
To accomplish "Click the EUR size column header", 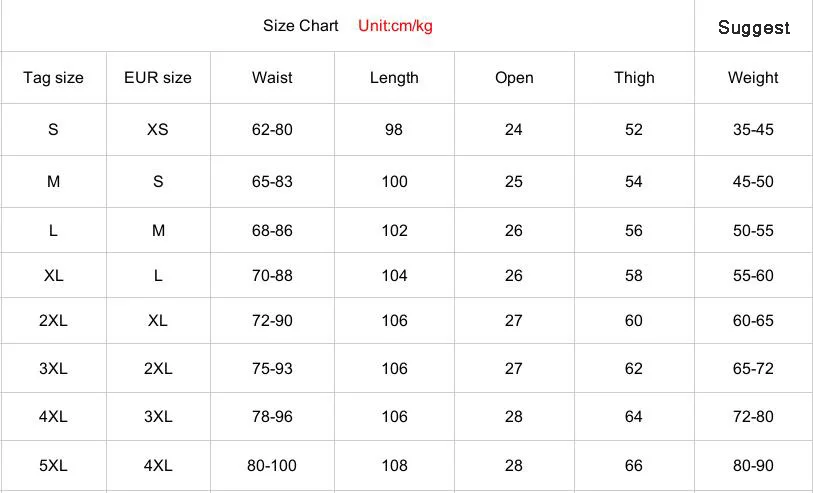I will click(158, 78).
